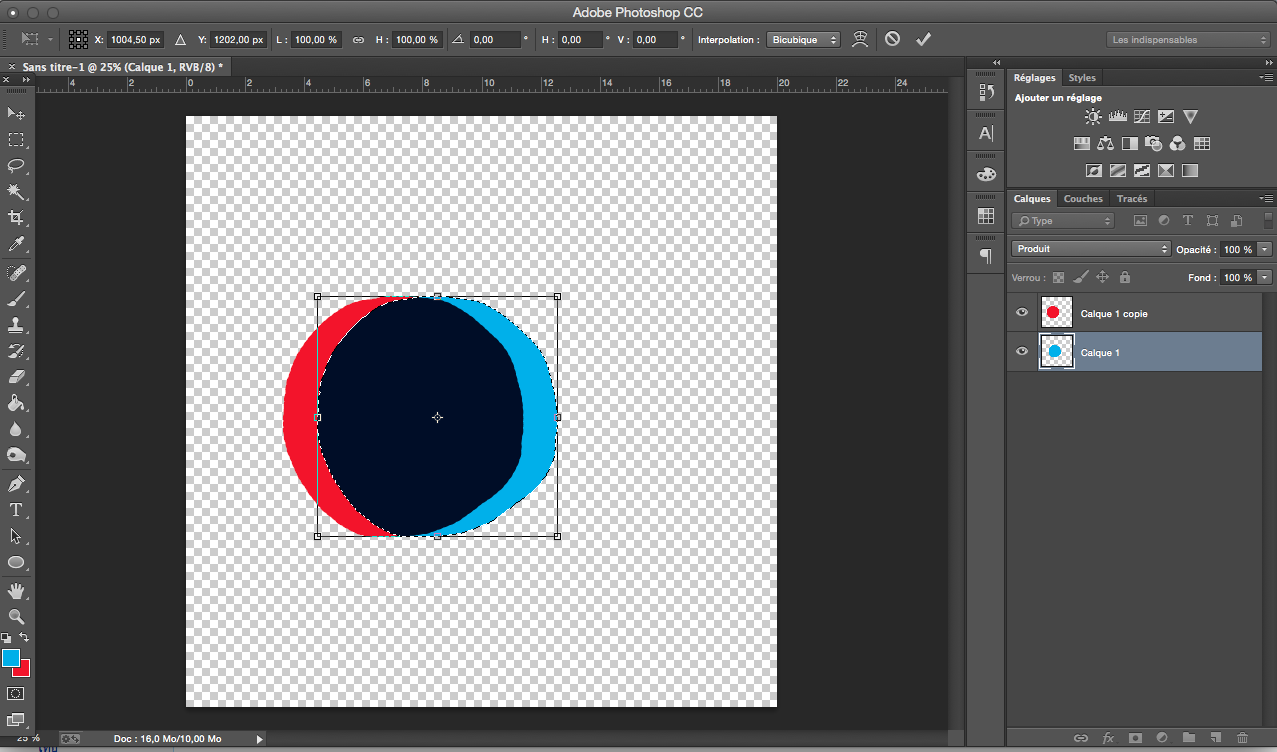
Task: Open the Produit blend mode dropdown
Action: (x=1090, y=249)
